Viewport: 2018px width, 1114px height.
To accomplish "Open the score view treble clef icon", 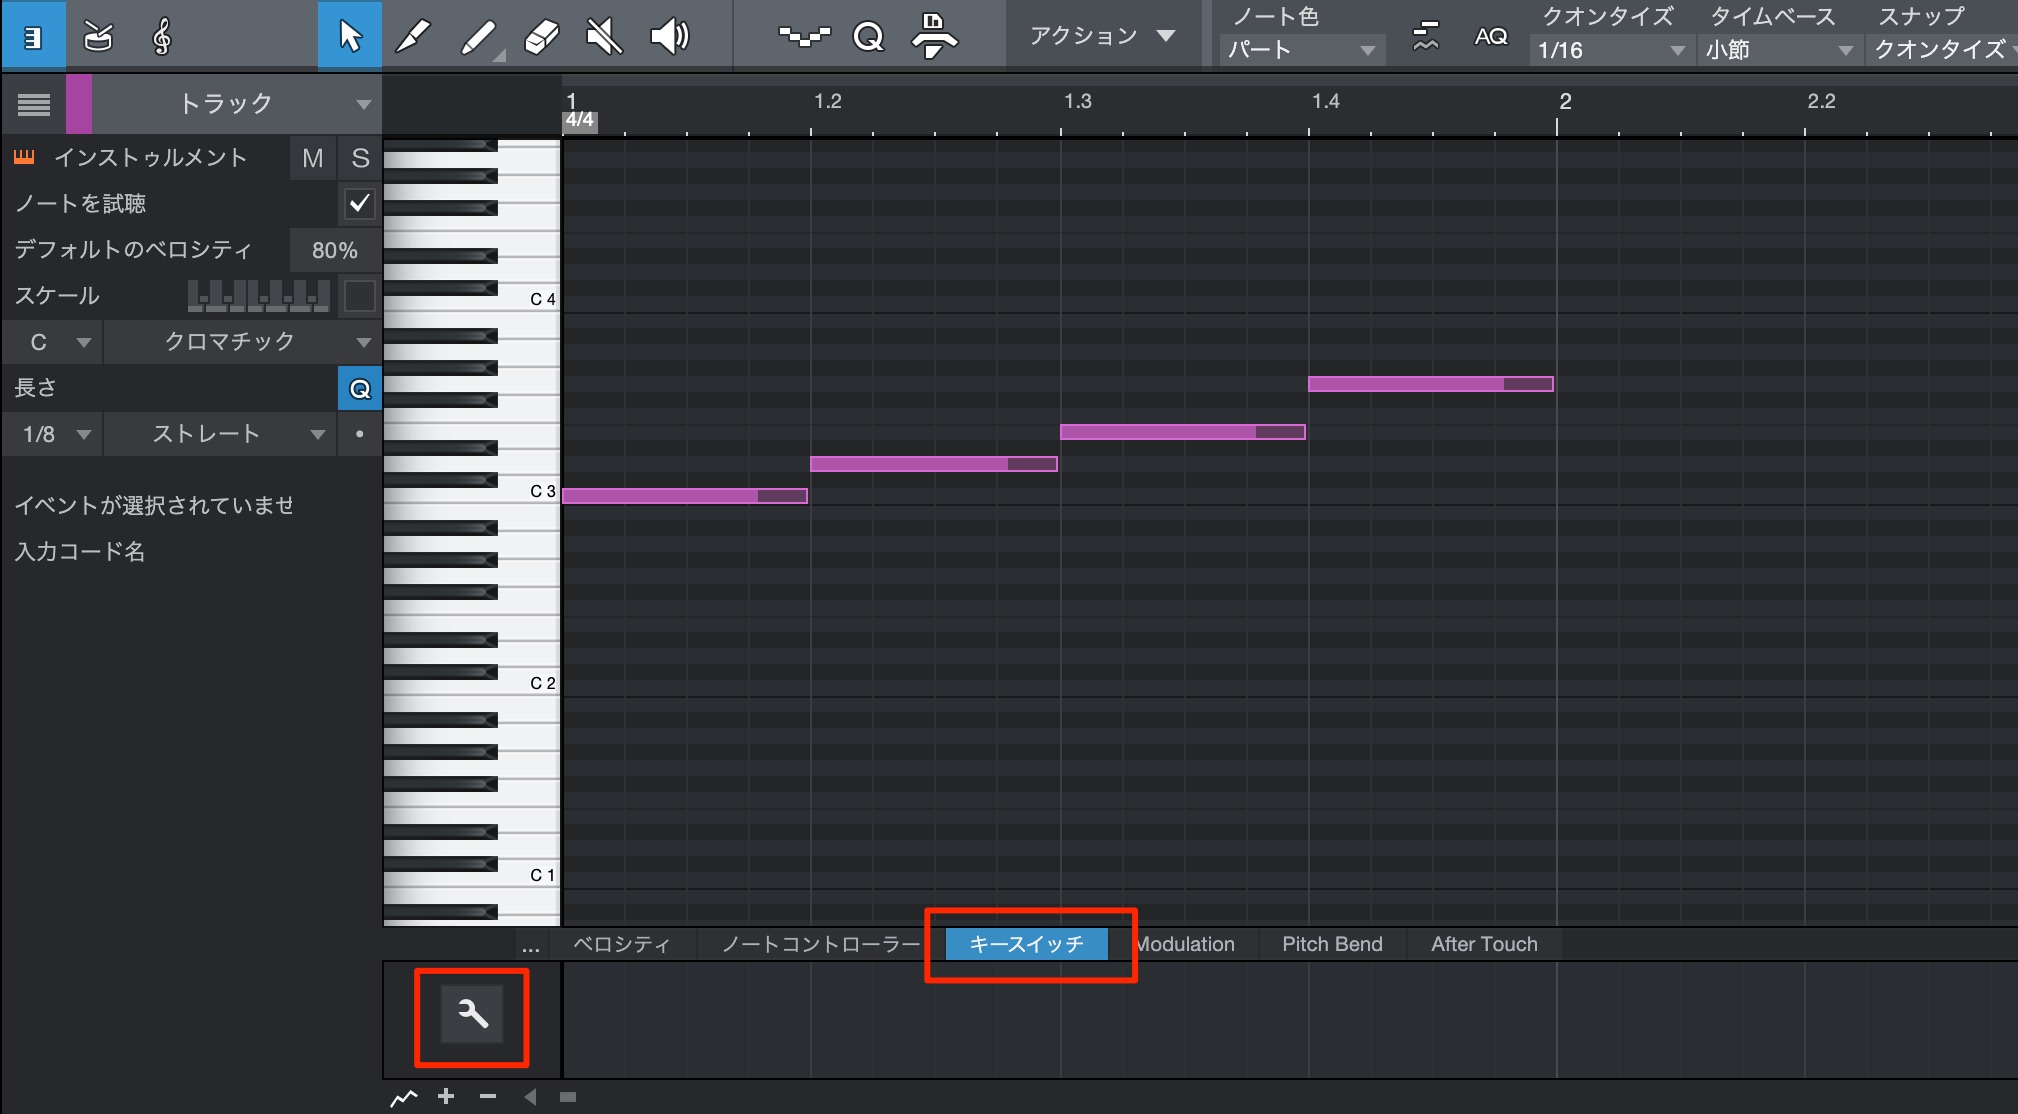I will point(161,37).
